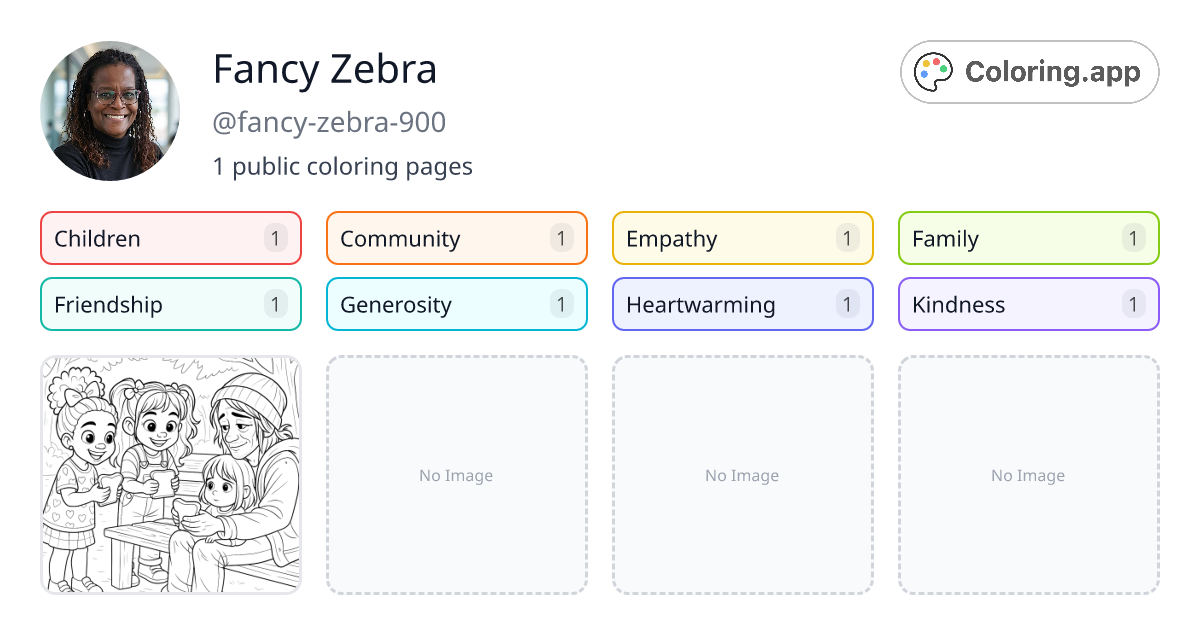The height and width of the screenshot is (630, 1200).
Task: Click the count badge on Children tag
Action: (x=275, y=238)
